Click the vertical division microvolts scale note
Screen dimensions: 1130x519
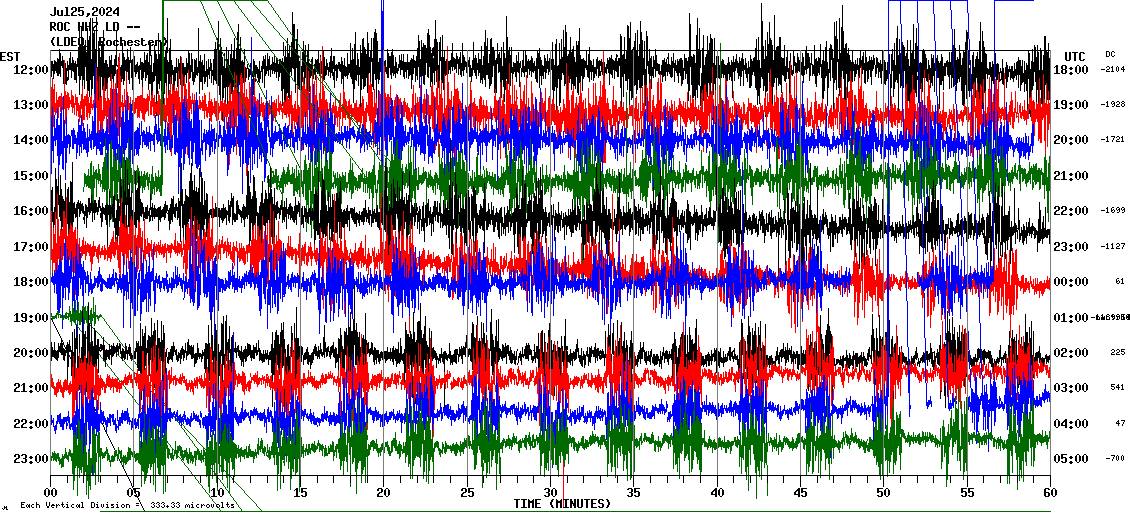[125, 506]
